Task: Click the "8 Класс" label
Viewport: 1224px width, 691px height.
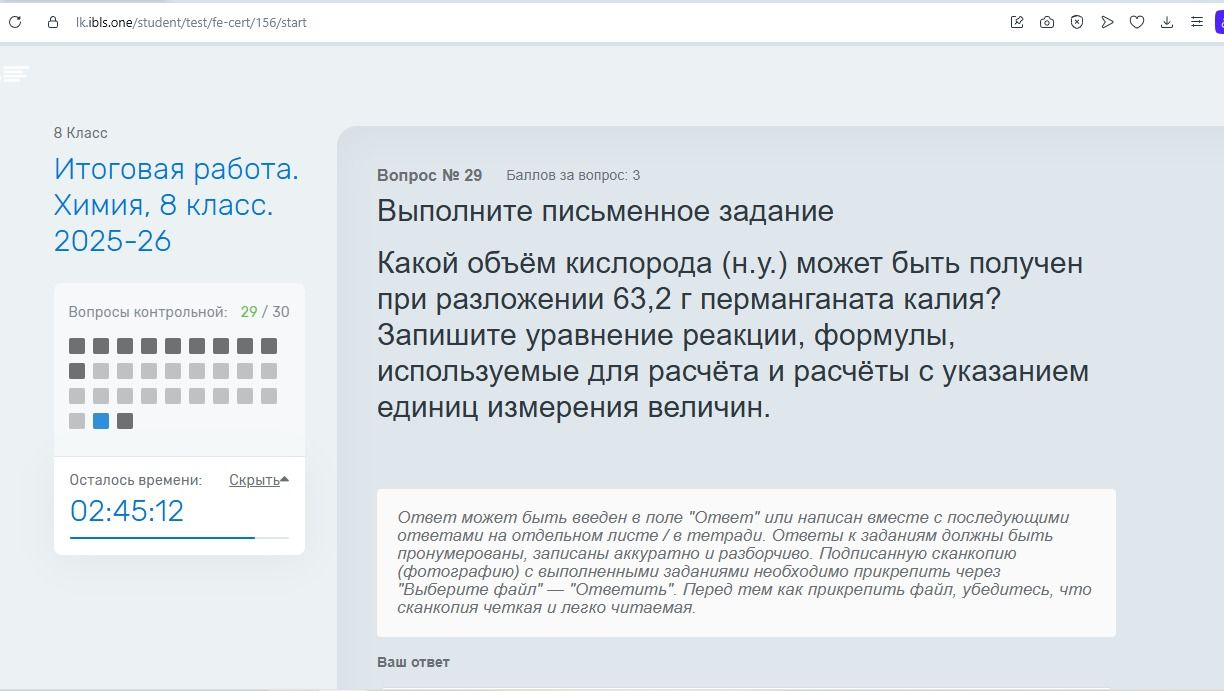Action: (81, 133)
